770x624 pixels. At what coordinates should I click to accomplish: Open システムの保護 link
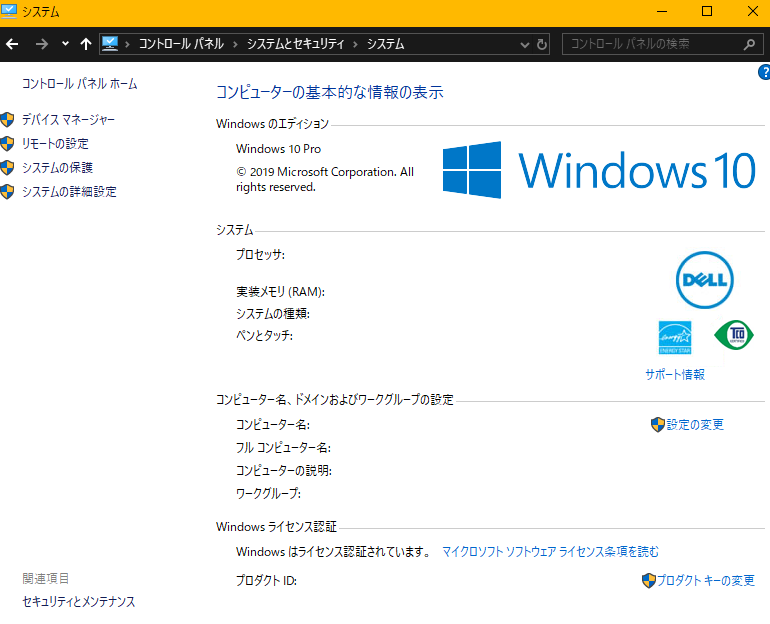coord(57,167)
